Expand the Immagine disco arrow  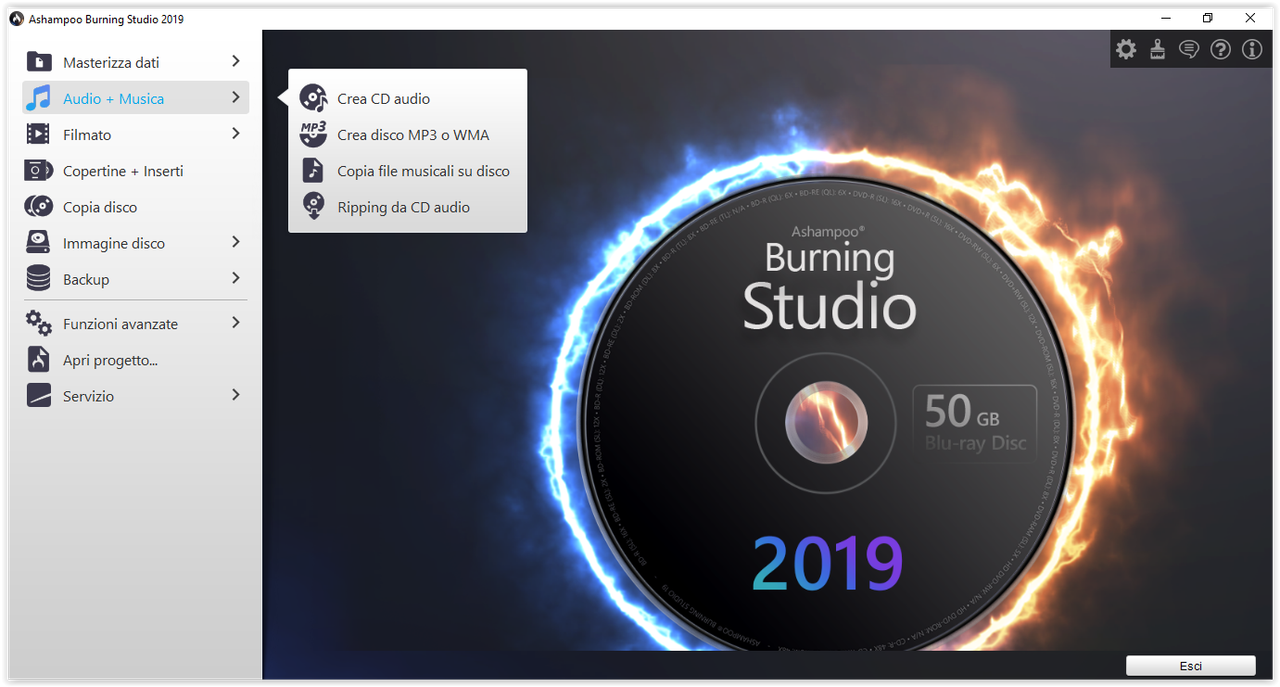(236, 242)
